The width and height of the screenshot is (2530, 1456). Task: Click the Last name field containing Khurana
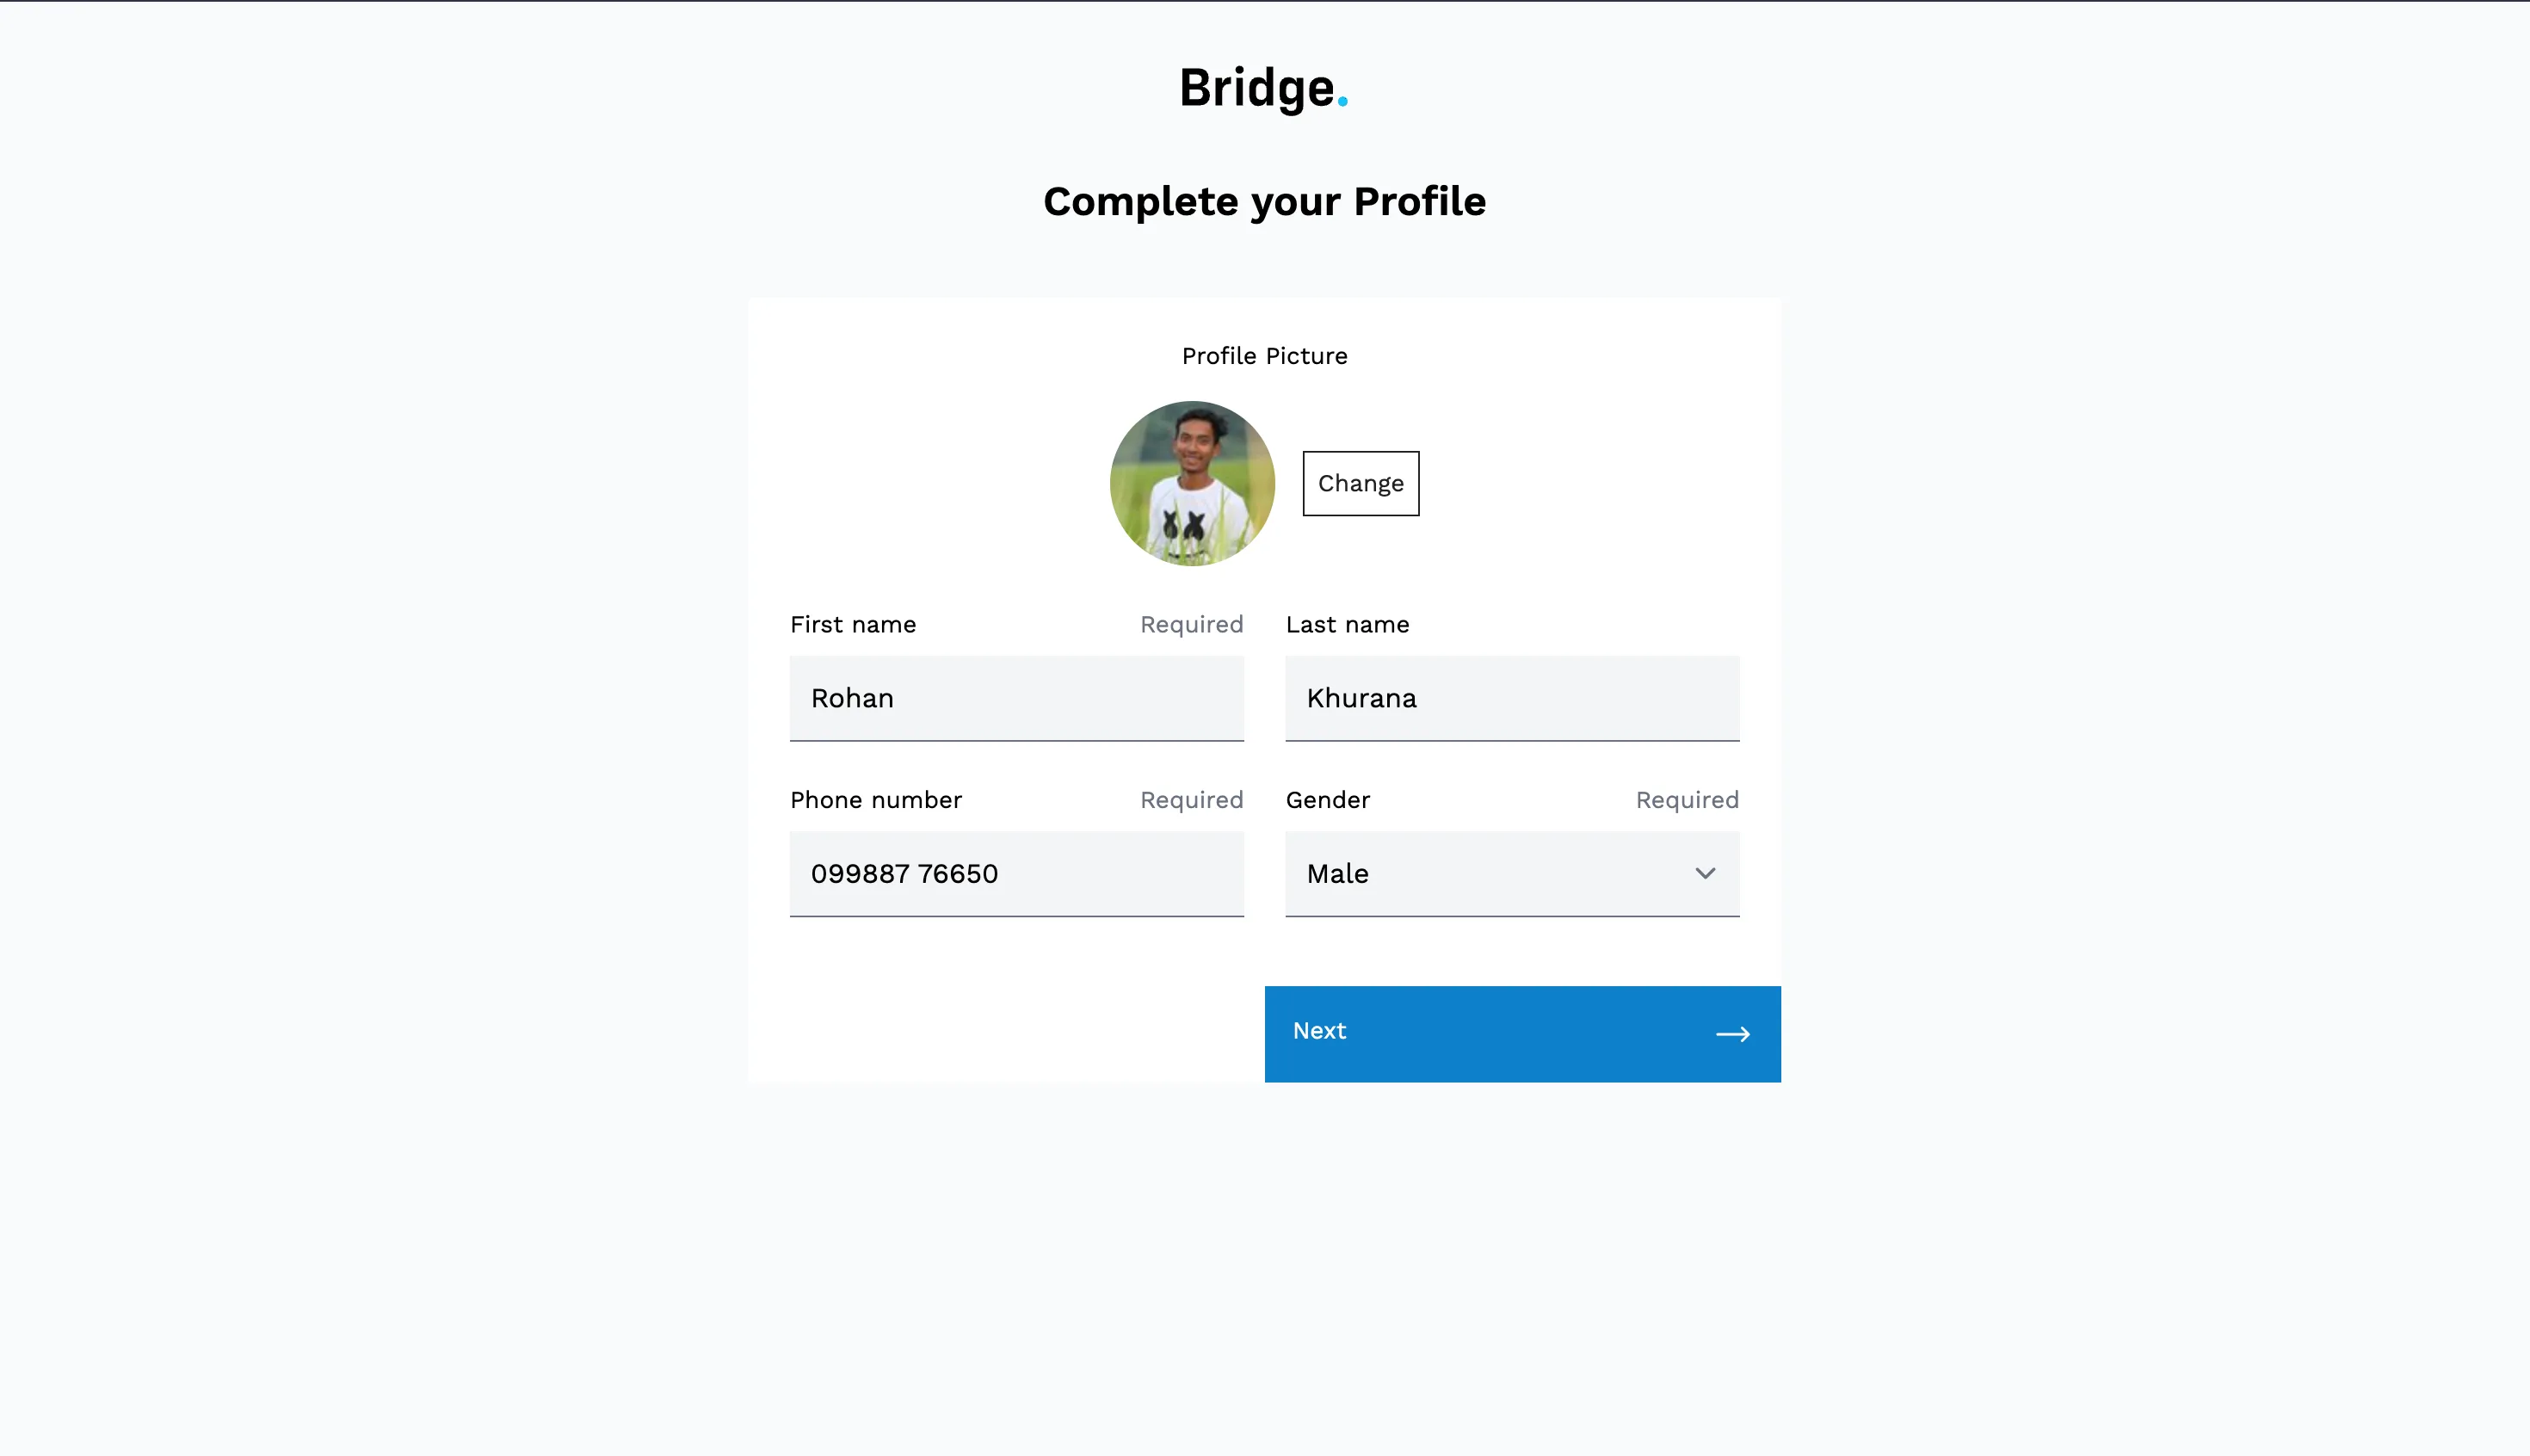[x=1511, y=698]
